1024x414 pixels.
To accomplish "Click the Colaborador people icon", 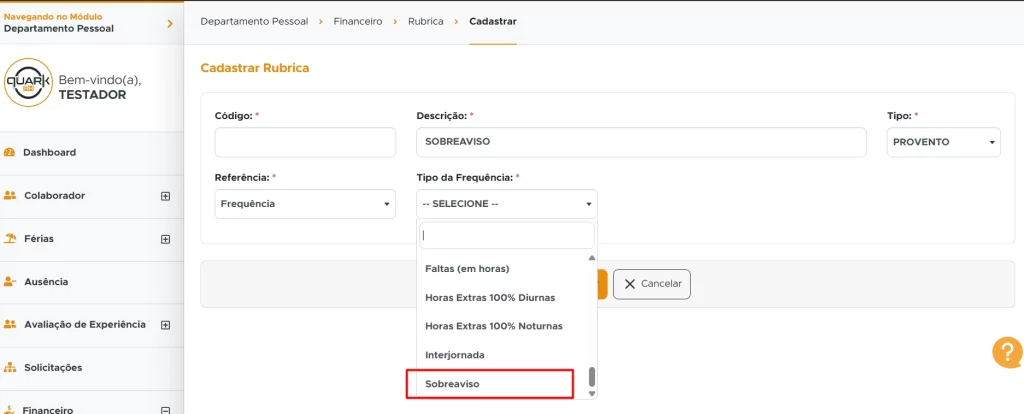I will coord(10,196).
